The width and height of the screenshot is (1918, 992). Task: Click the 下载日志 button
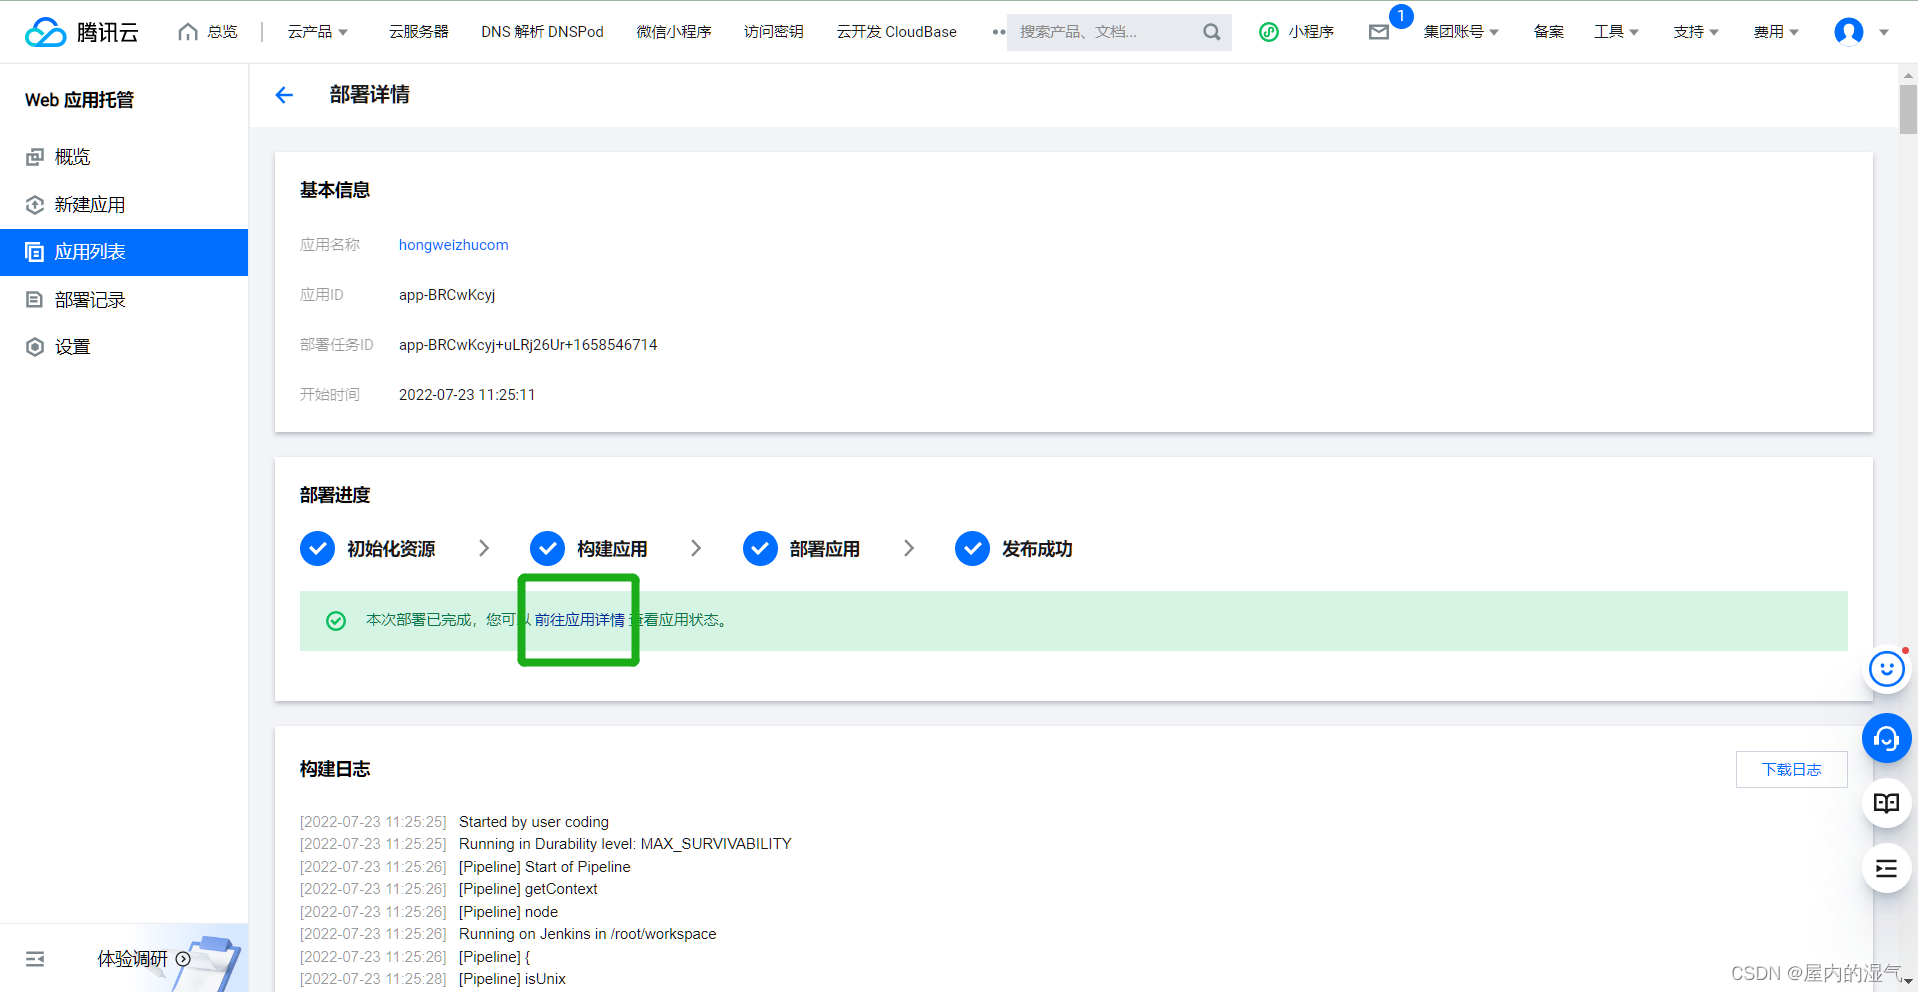1791,769
